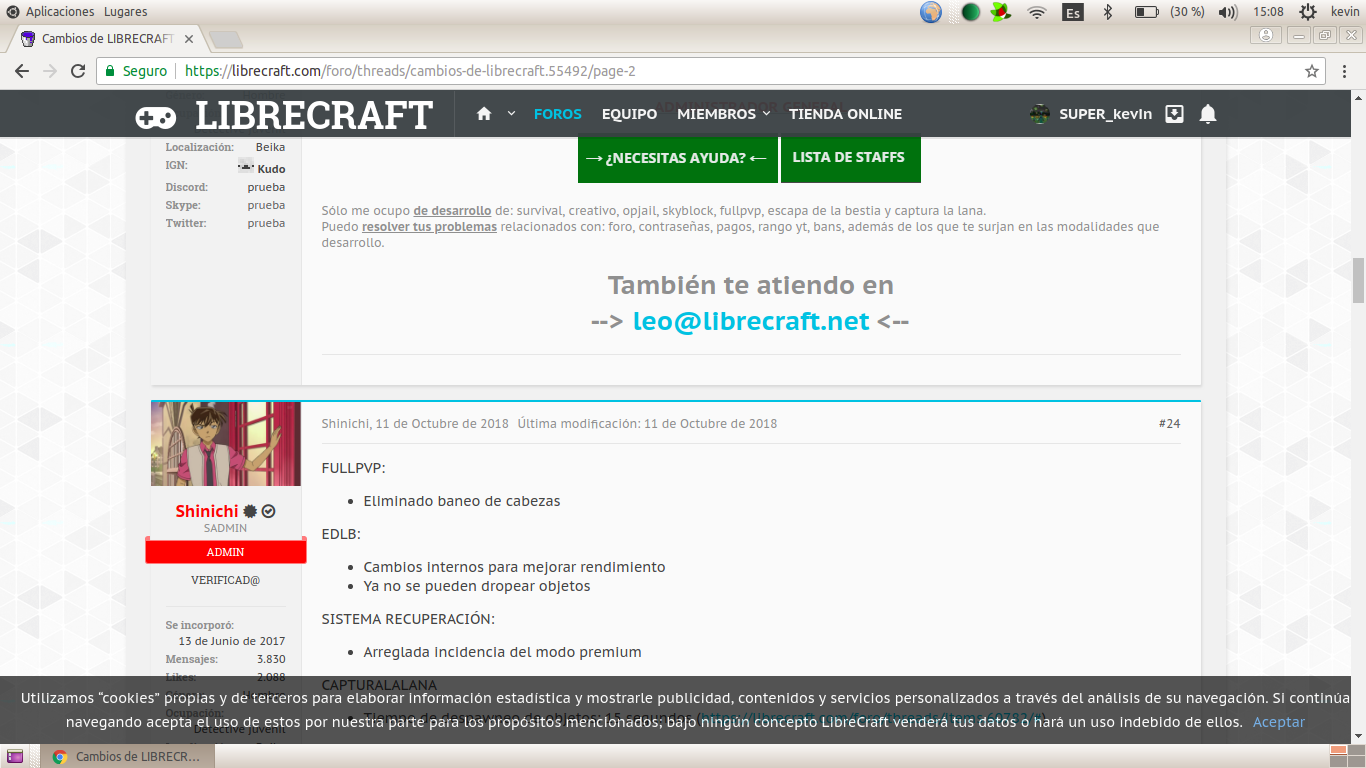Image resolution: width=1366 pixels, height=768 pixels.
Task: Click the post date "11 de Octubre de 2018"
Action: tap(441, 424)
